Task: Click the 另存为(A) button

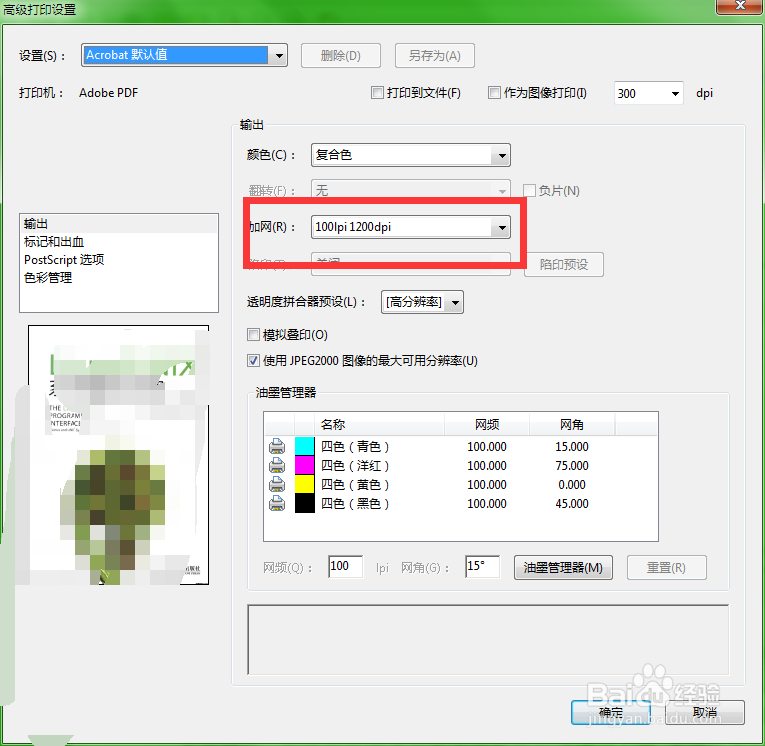Action: (434, 56)
